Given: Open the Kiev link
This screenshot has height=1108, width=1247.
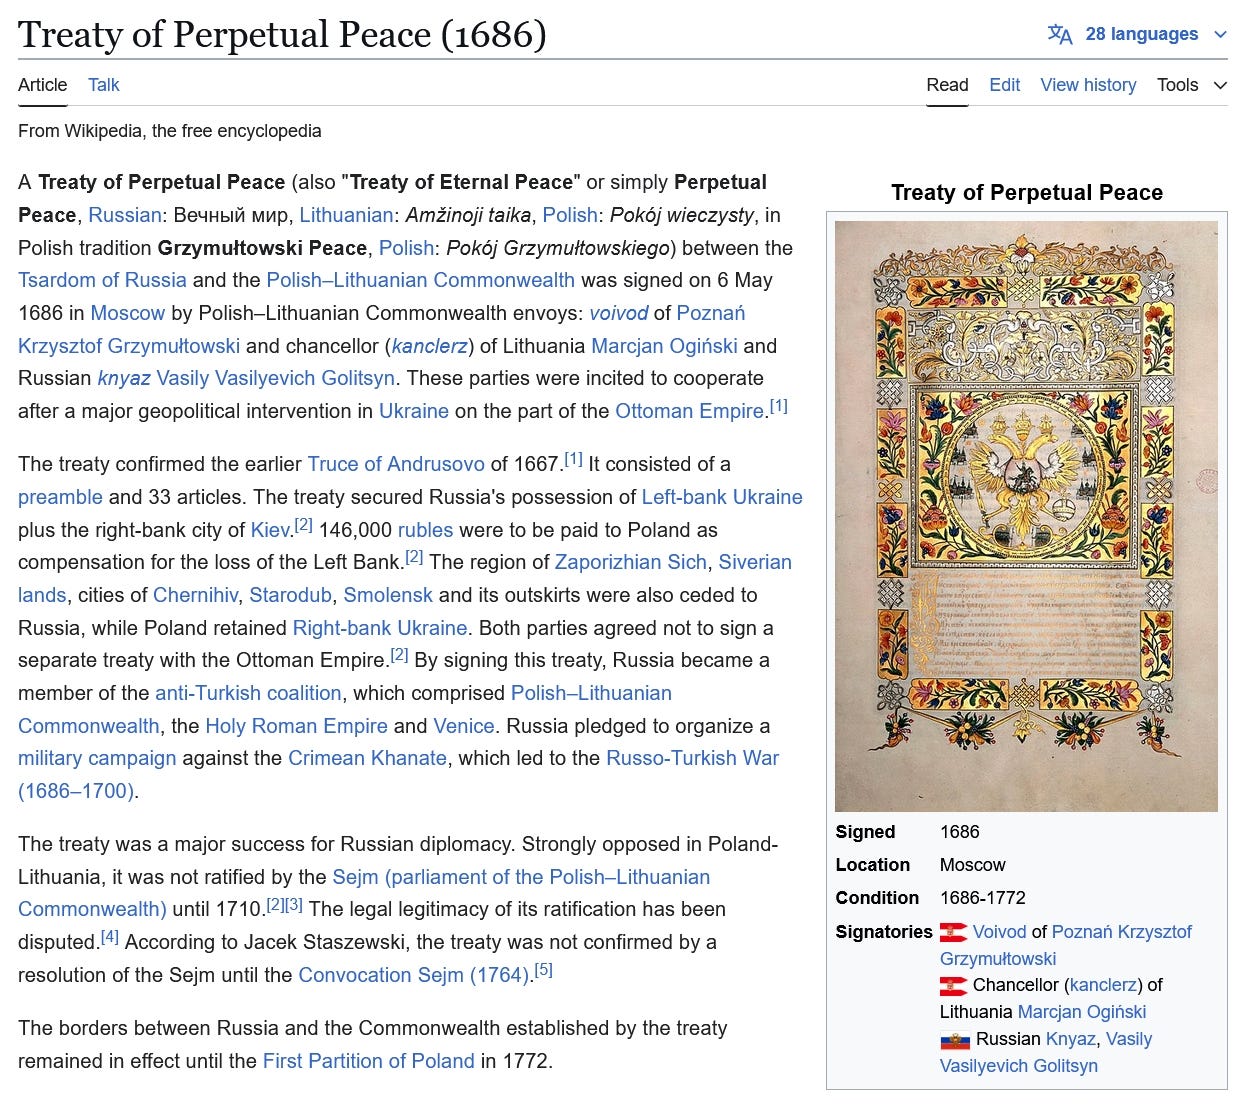Looking at the screenshot, I should pyautogui.click(x=270, y=530).
